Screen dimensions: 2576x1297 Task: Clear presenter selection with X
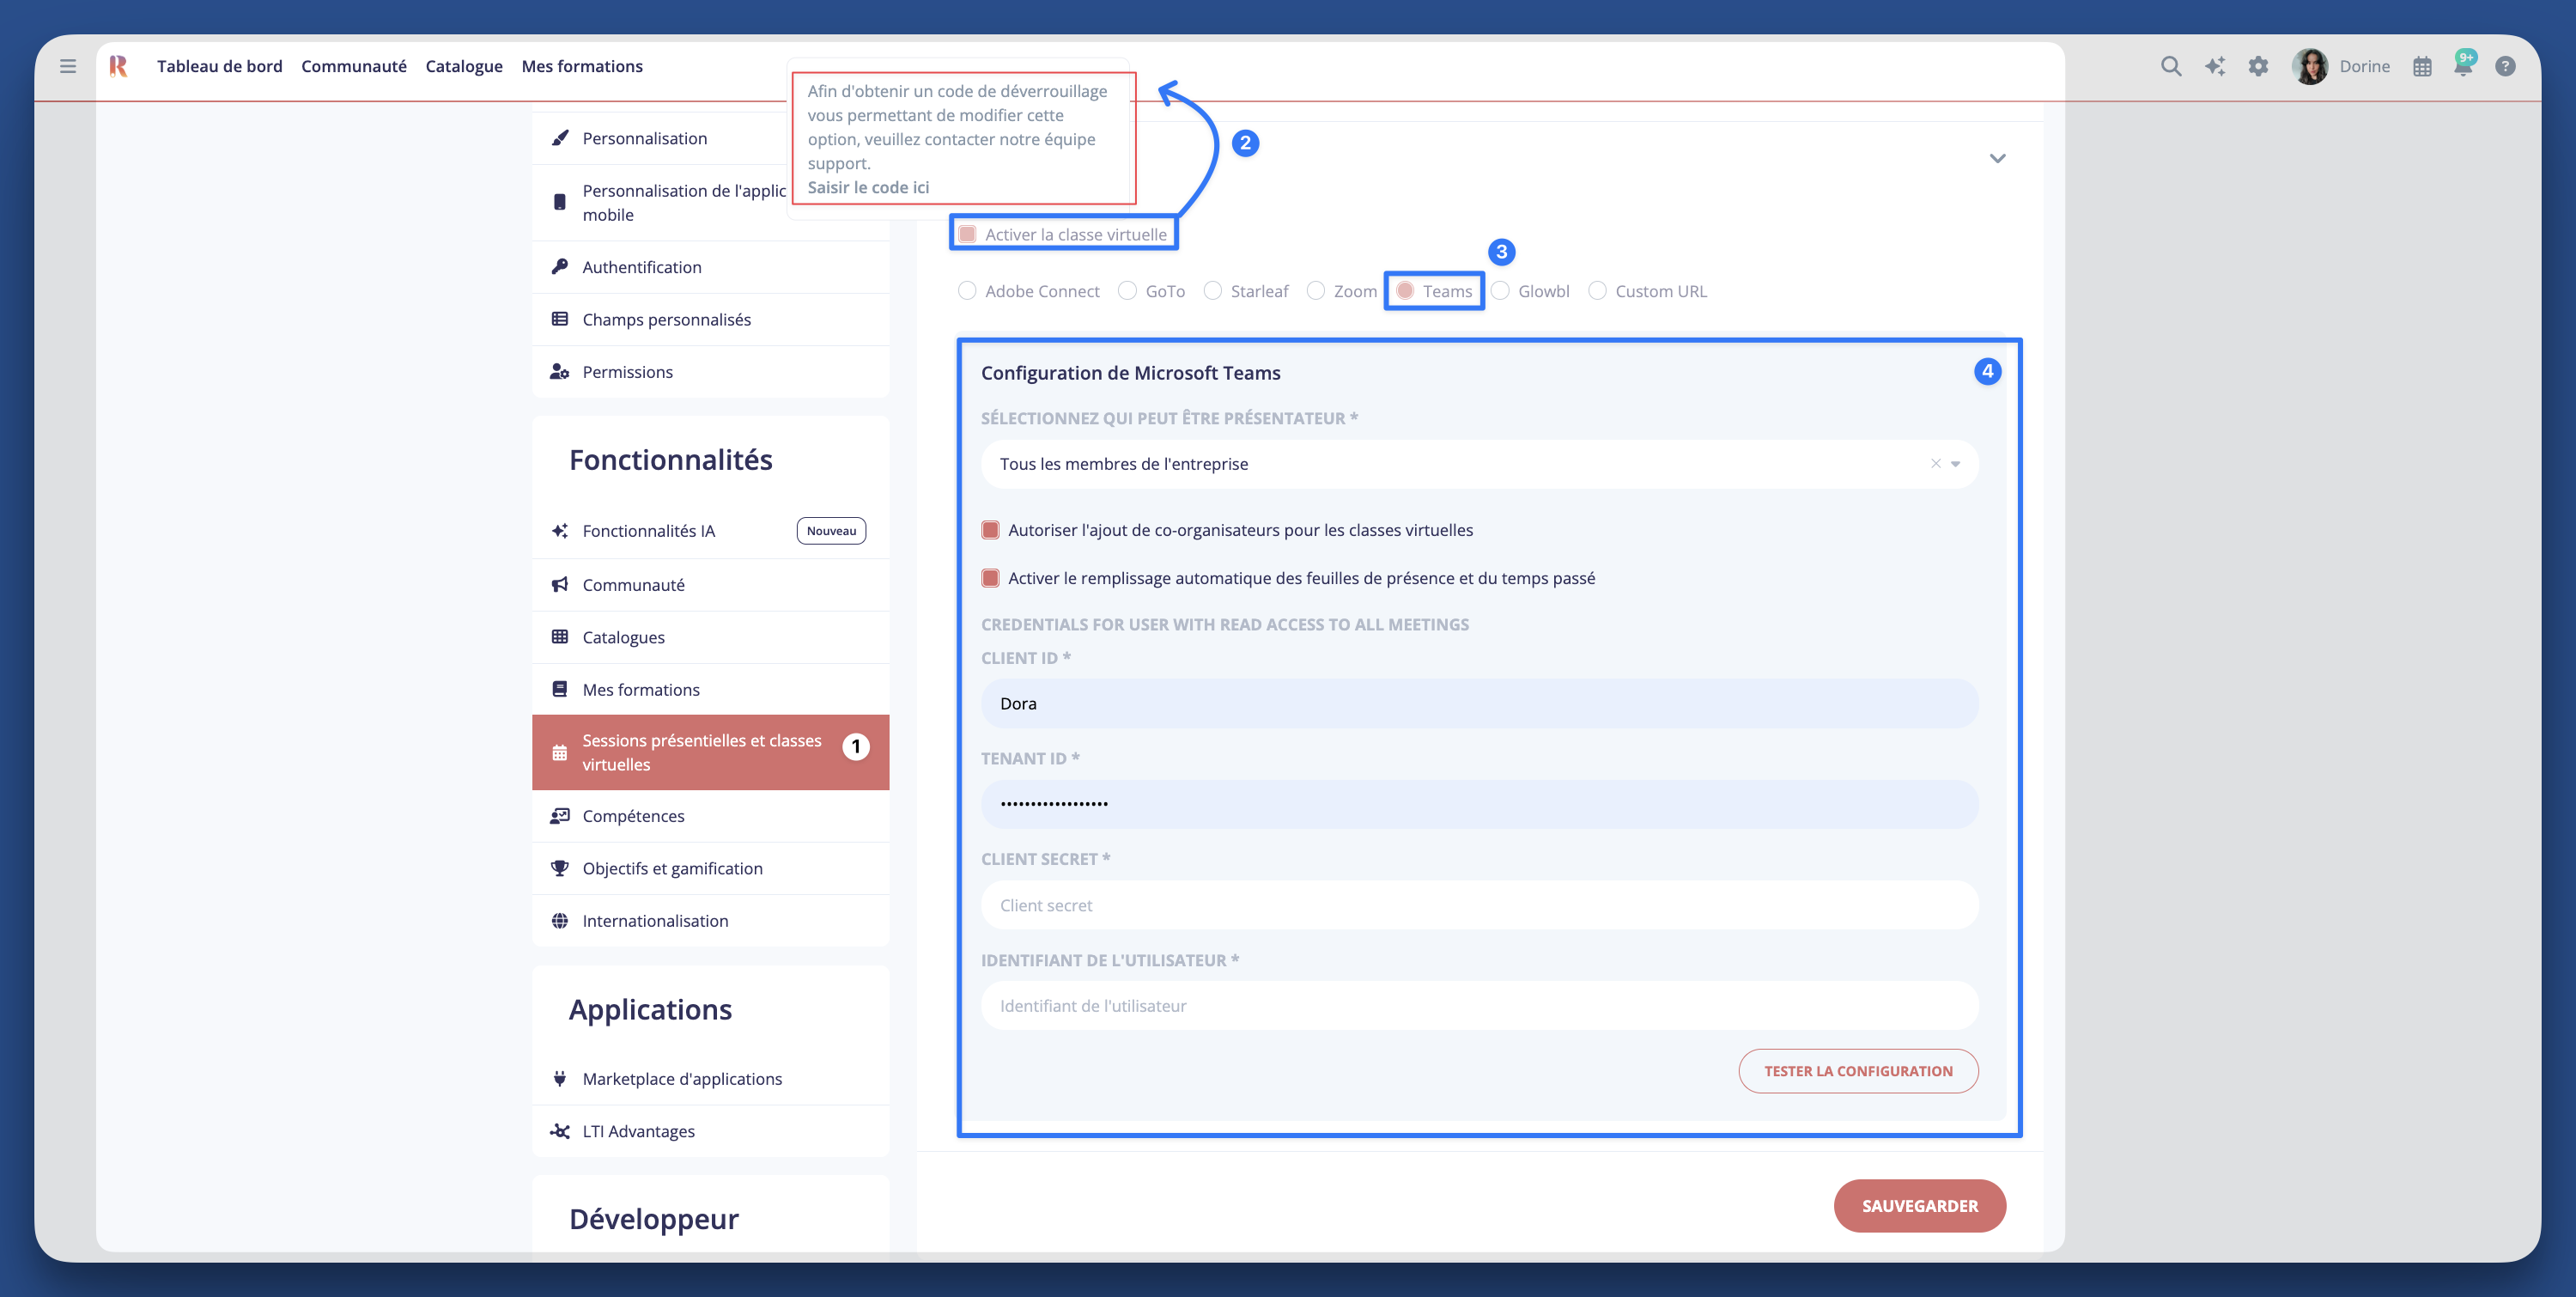coord(1935,464)
